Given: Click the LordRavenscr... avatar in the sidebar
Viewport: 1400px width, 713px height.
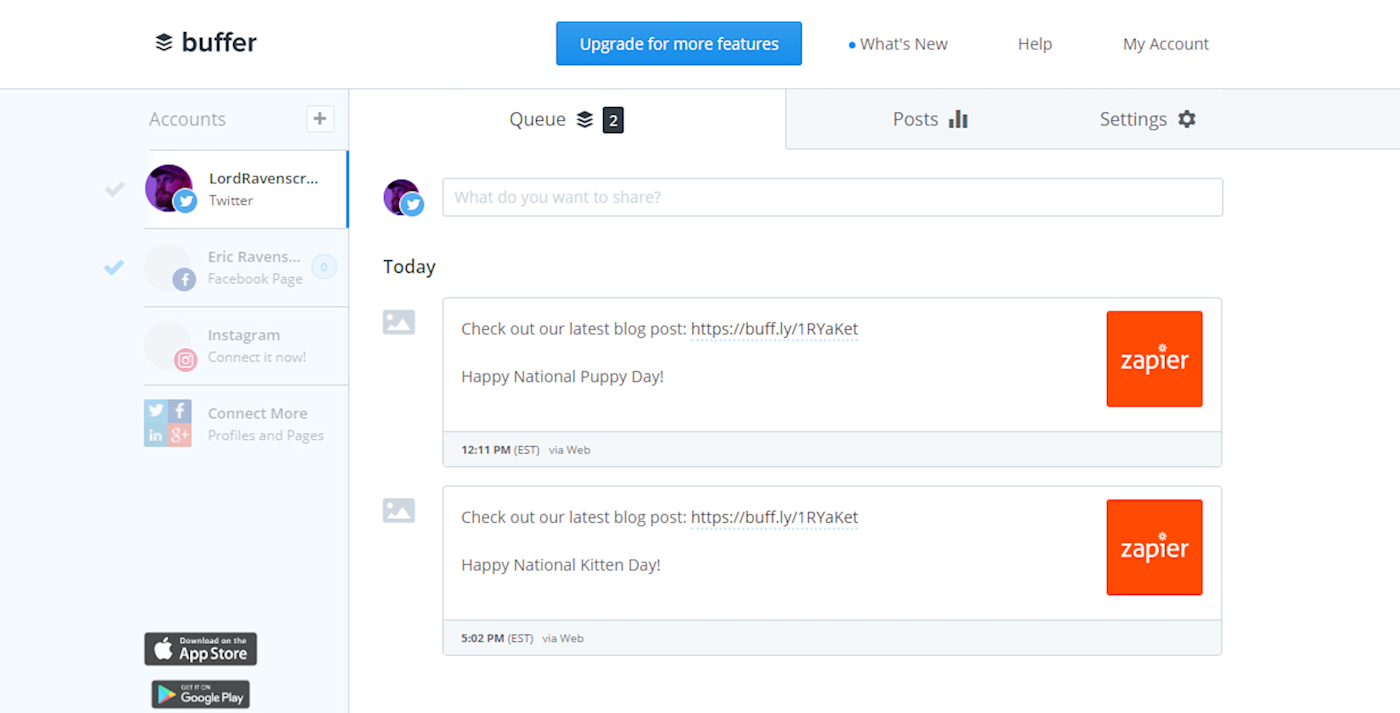Looking at the screenshot, I should click(x=169, y=188).
